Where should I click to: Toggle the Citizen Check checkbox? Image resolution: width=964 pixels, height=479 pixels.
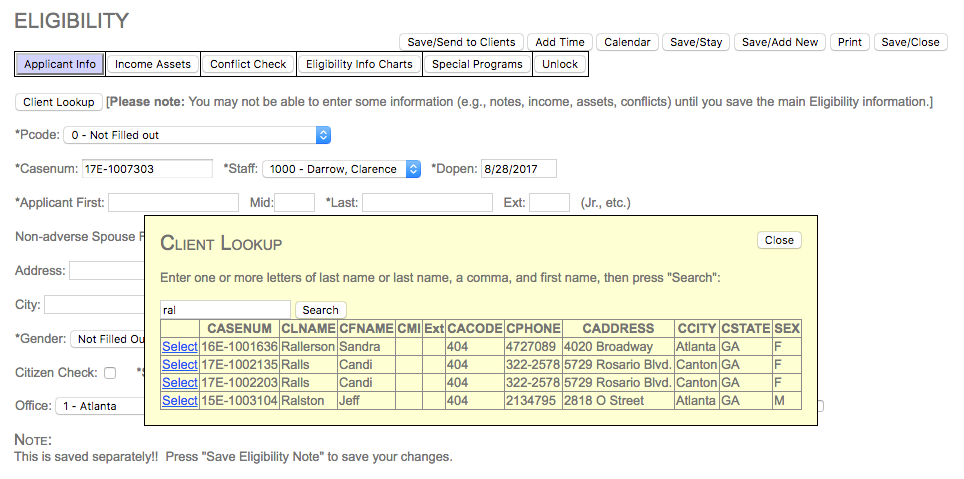point(110,373)
